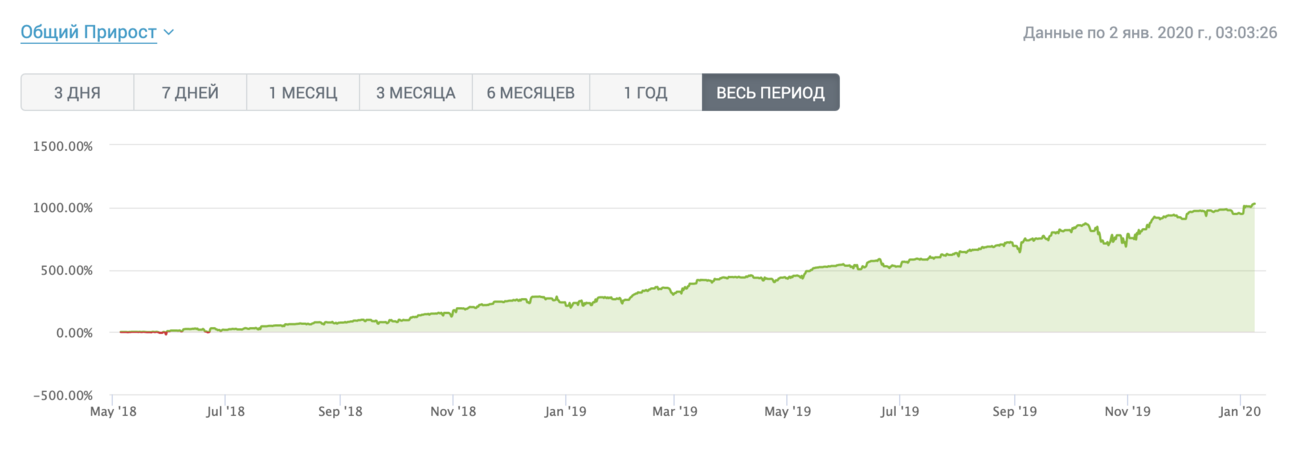Click the Jan '19 axis label
This screenshot has height=454, width=1290.
click(x=565, y=411)
